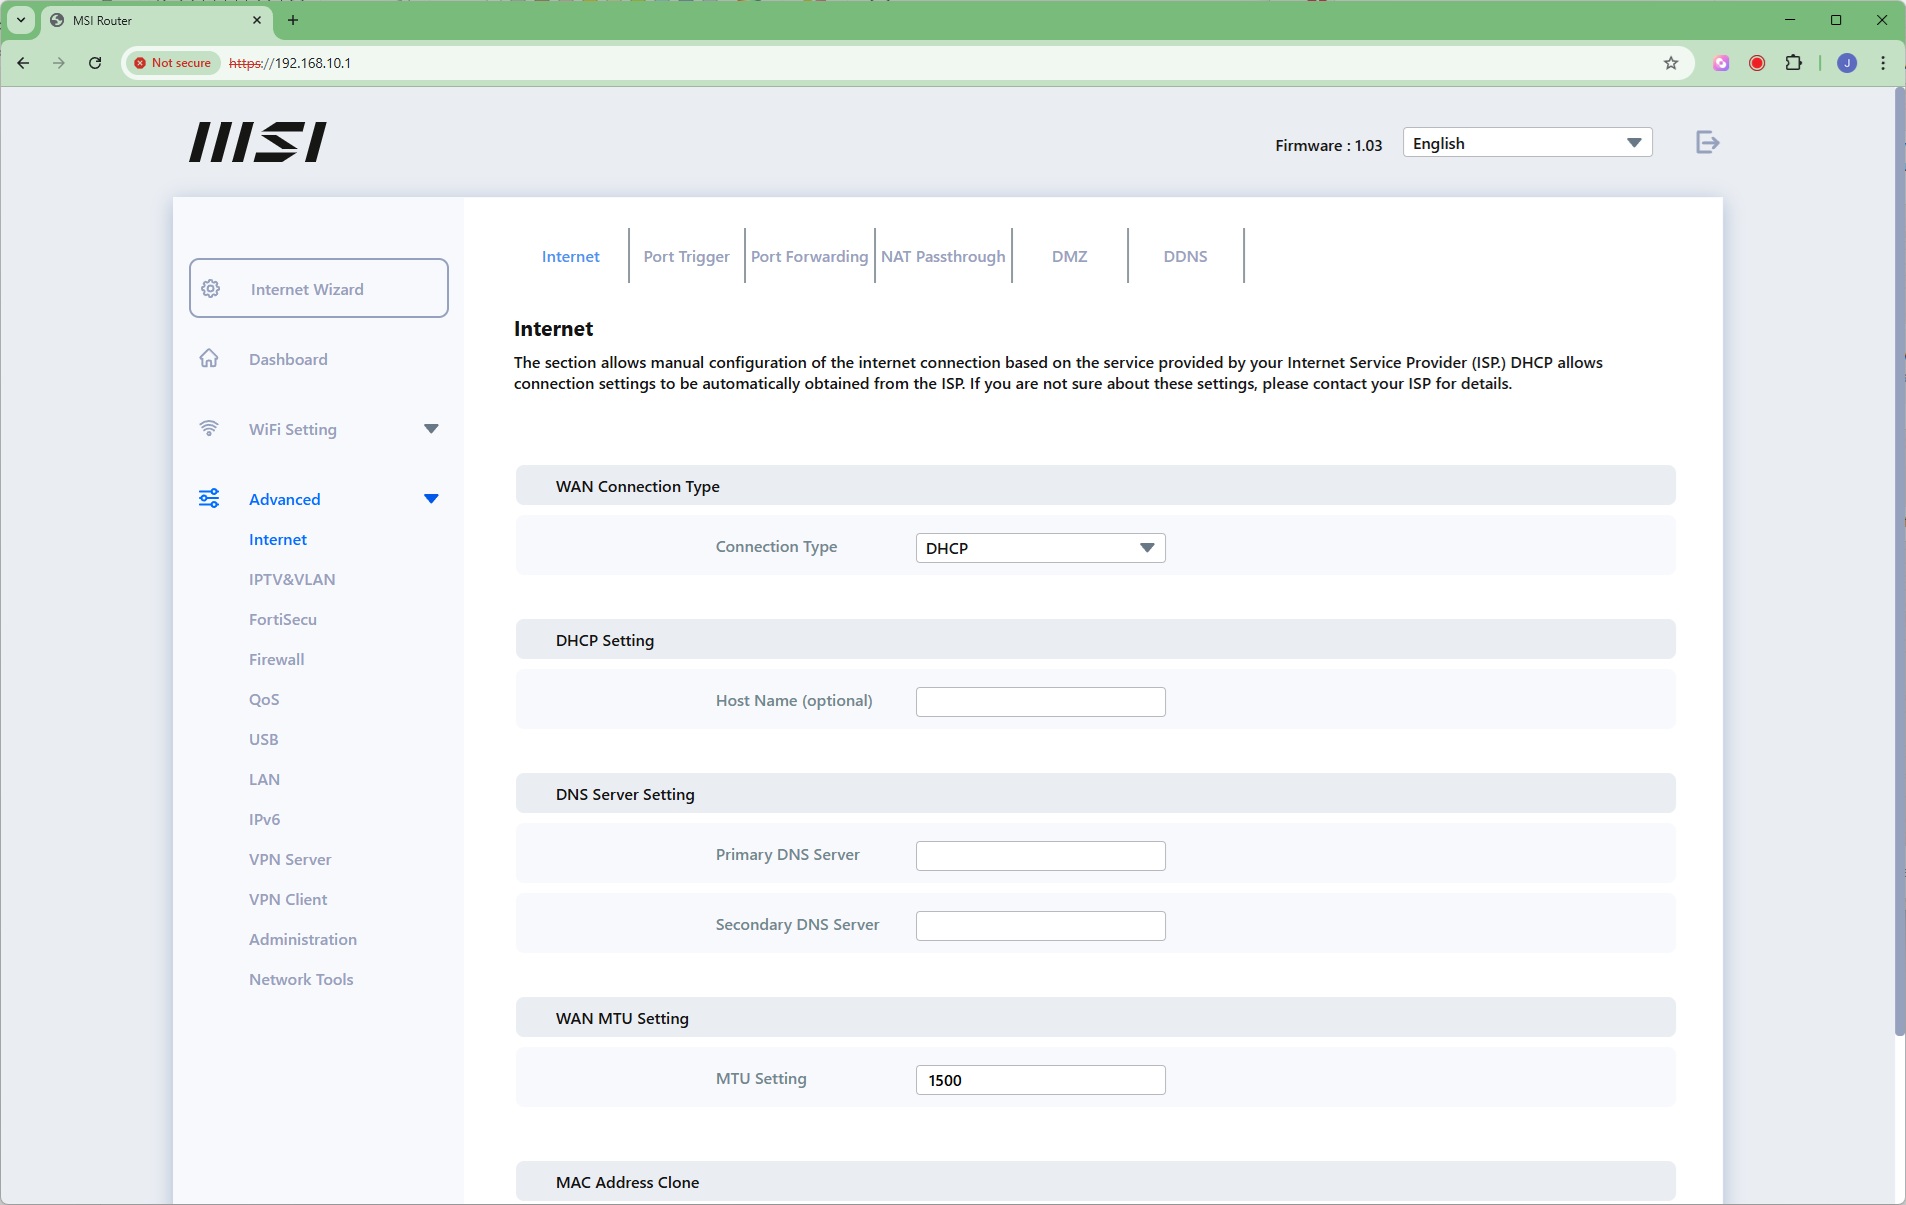This screenshot has width=1906, height=1205.
Task: Click the logout icon beside language selector
Action: click(x=1707, y=143)
